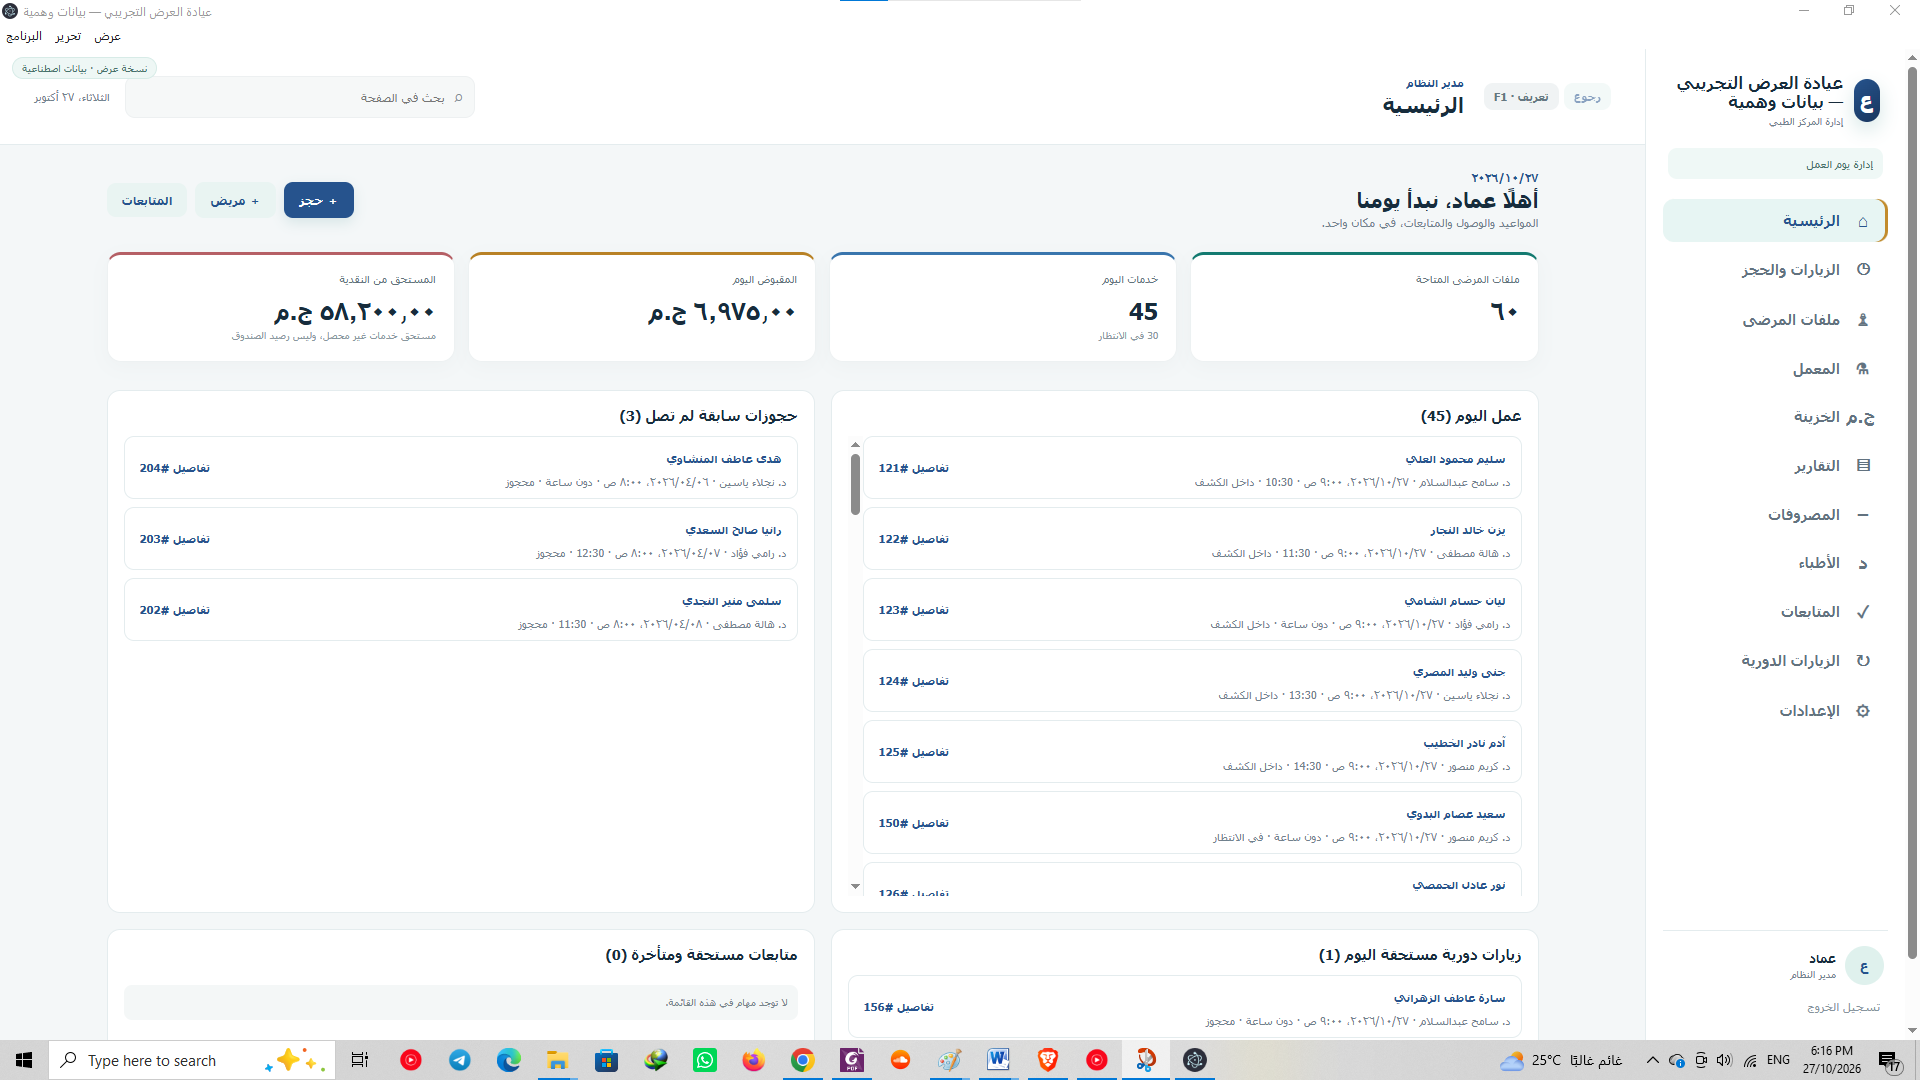Click patient name سارة عاطف الزهراني
The image size is (1920, 1080).
click(x=1449, y=998)
